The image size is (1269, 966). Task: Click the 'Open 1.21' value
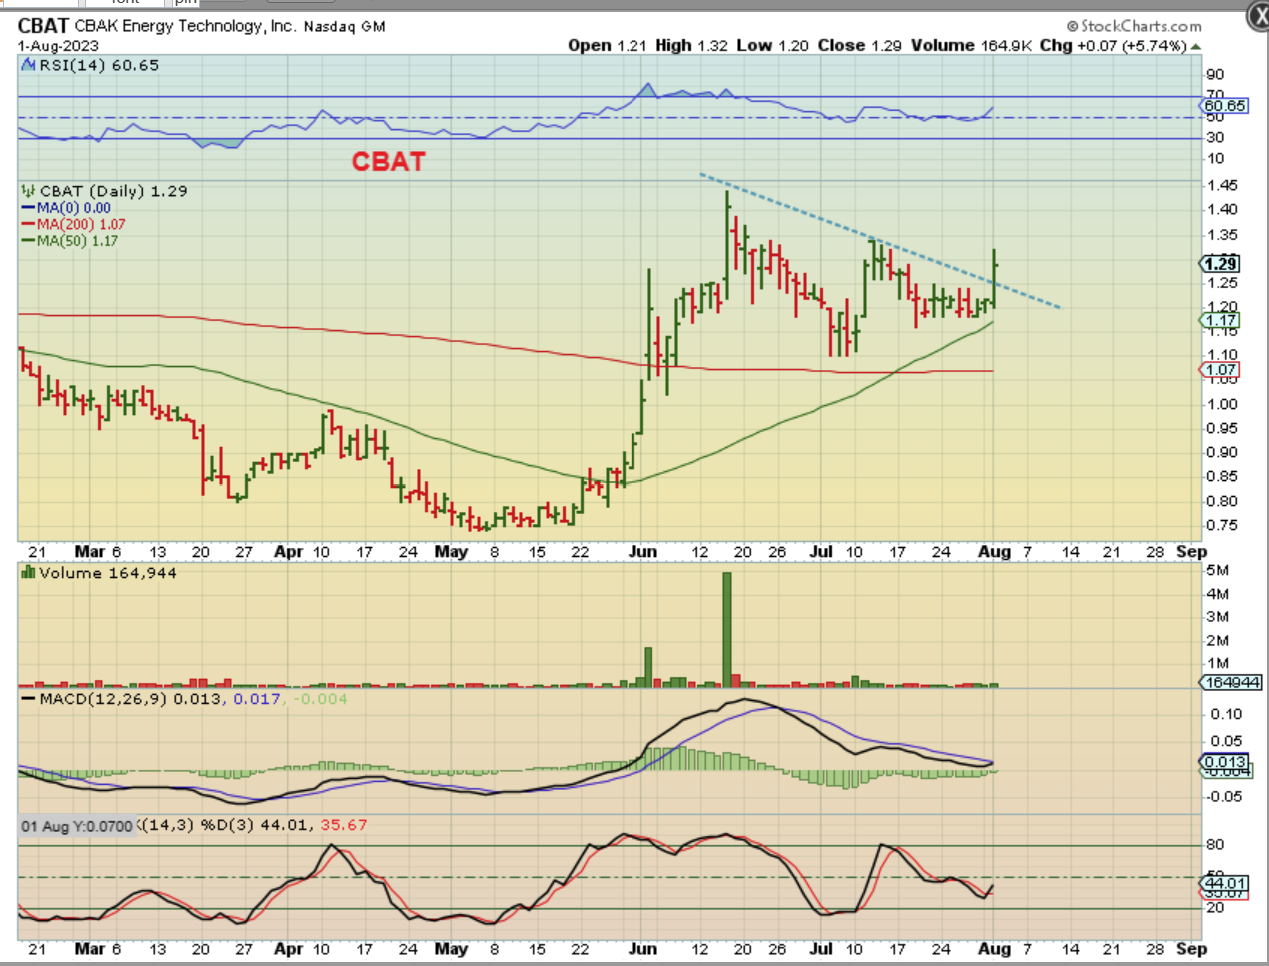[x=607, y=45]
